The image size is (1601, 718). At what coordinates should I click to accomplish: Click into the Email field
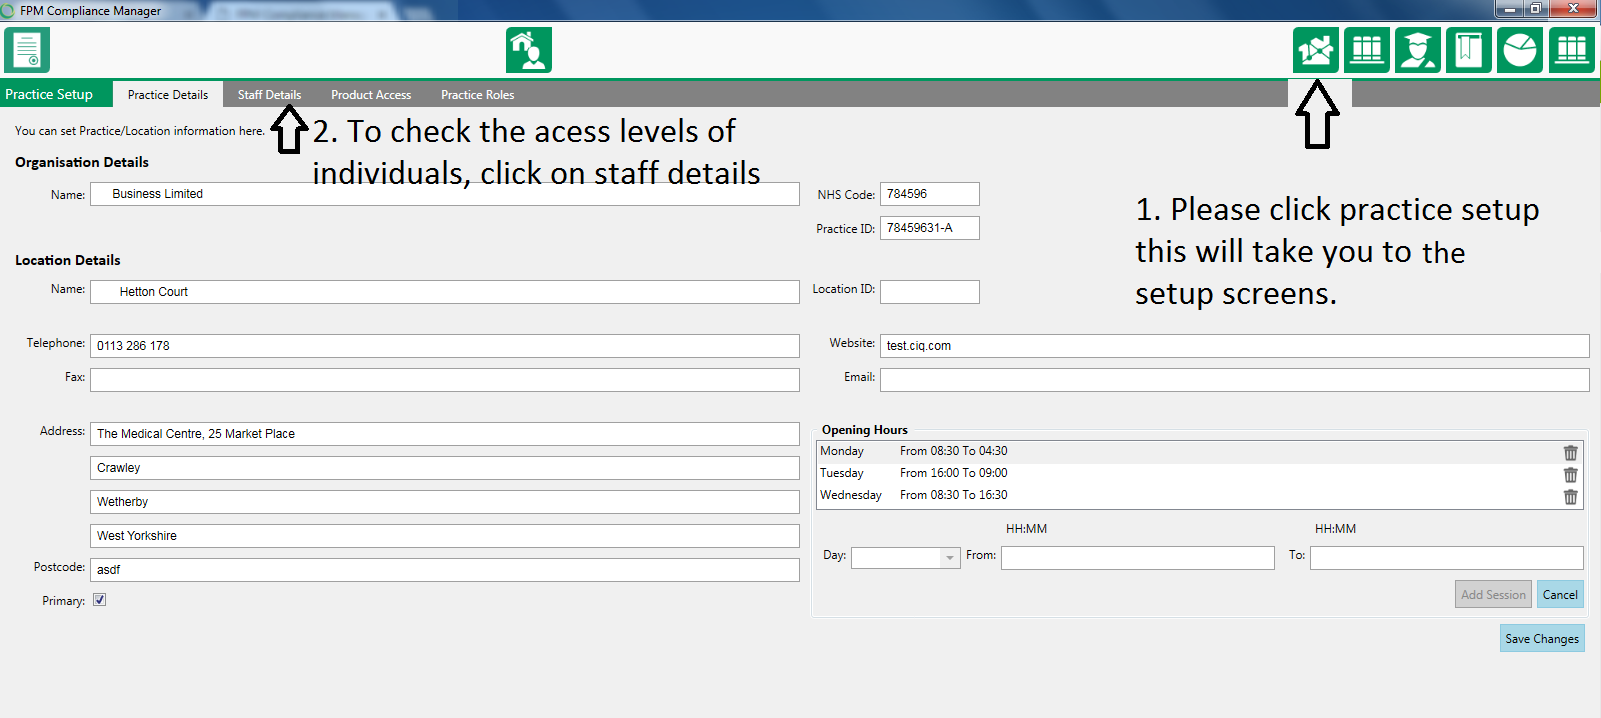1233,380
